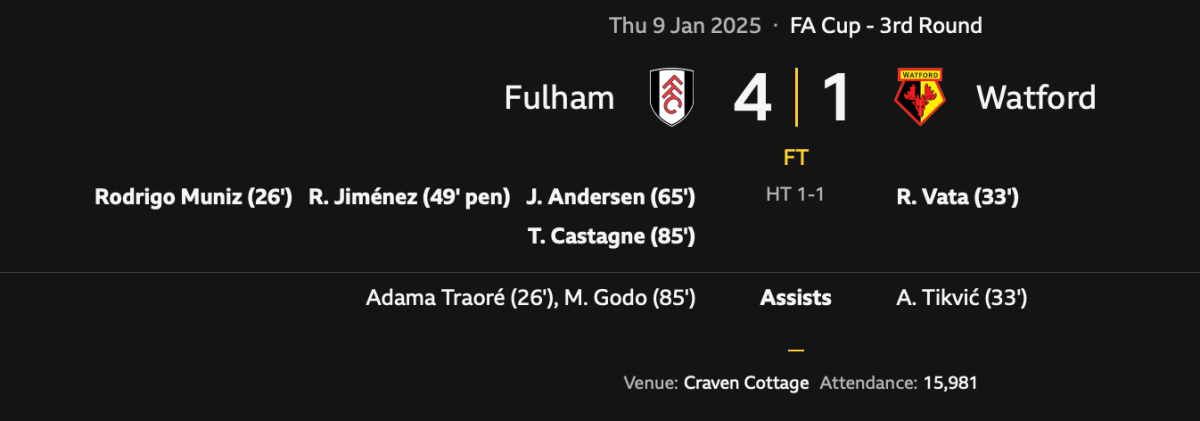Click goalscorer Rodrigo Muniz (26')
Image resolution: width=1200 pixels, height=421 pixels.
click(x=193, y=198)
